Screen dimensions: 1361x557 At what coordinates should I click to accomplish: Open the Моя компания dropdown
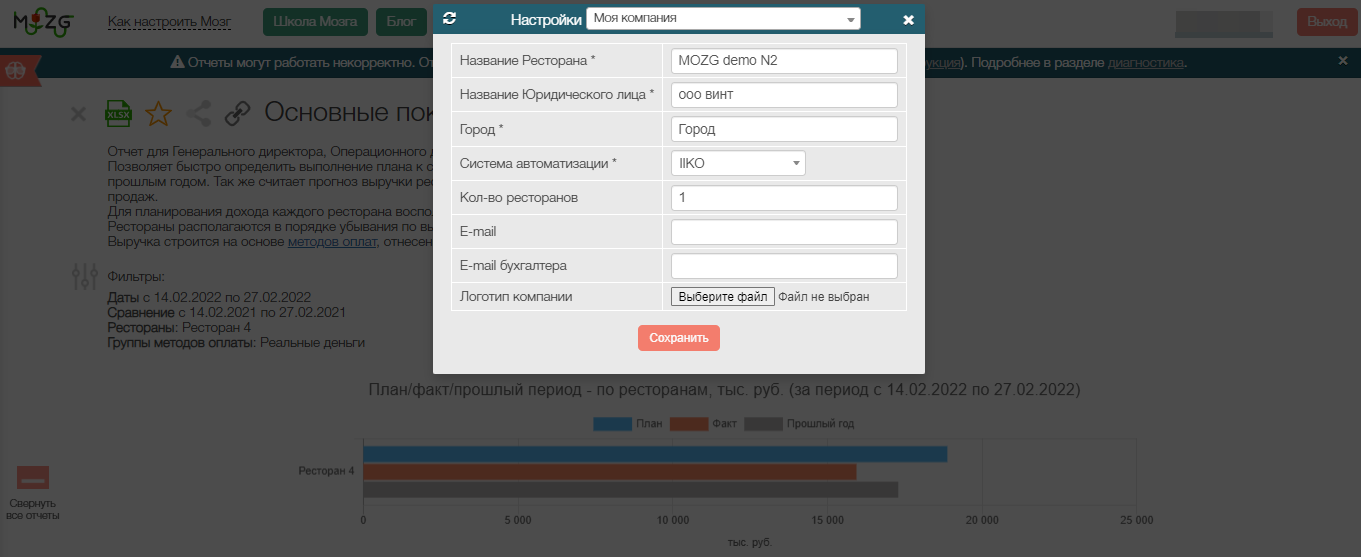click(723, 18)
